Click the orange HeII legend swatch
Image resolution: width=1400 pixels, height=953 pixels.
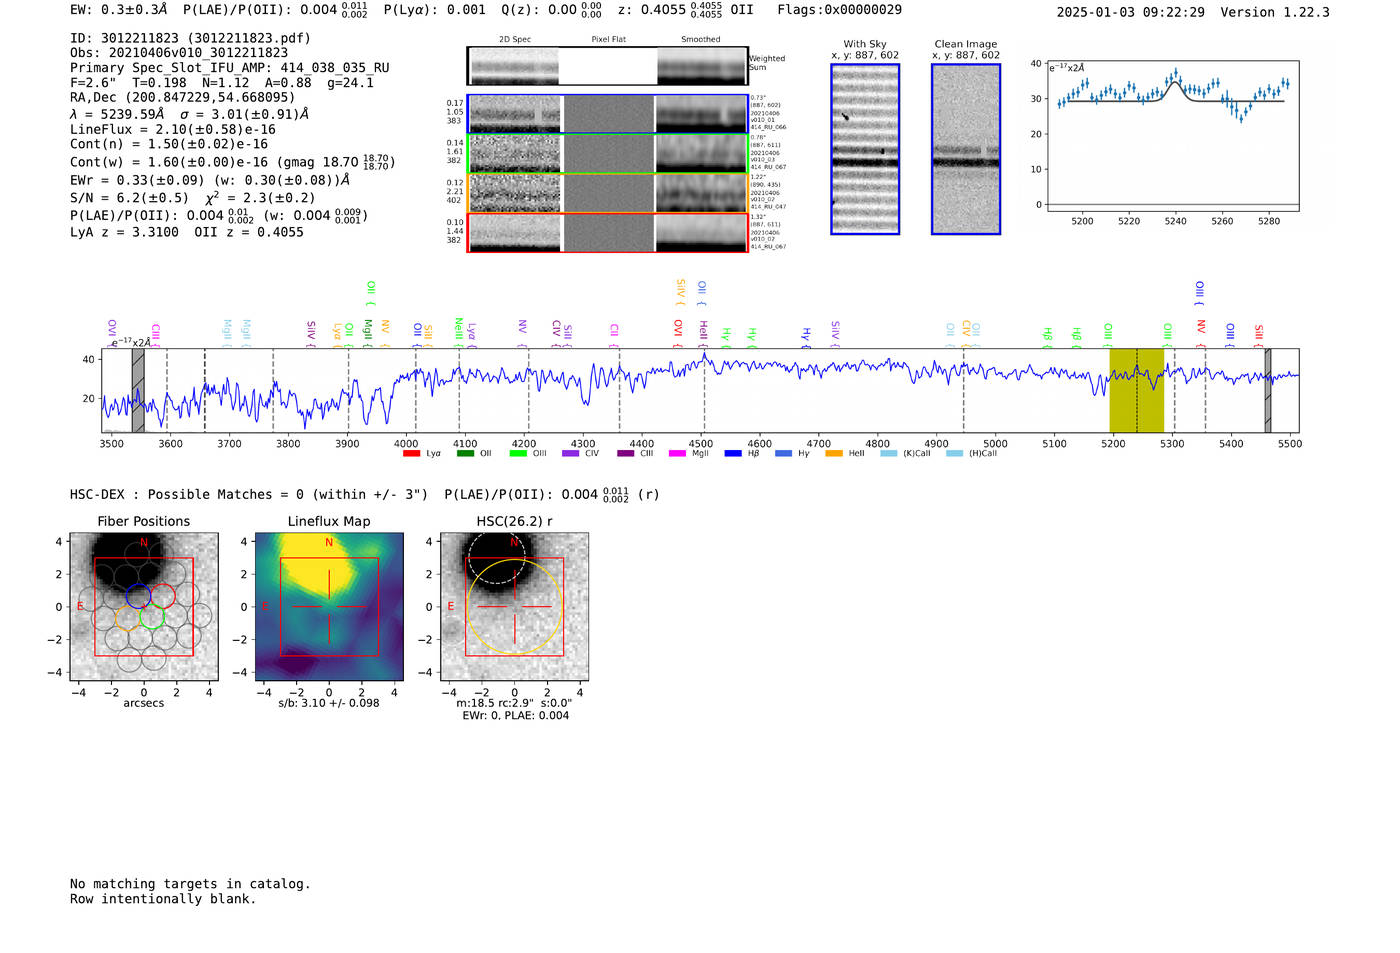834,454
